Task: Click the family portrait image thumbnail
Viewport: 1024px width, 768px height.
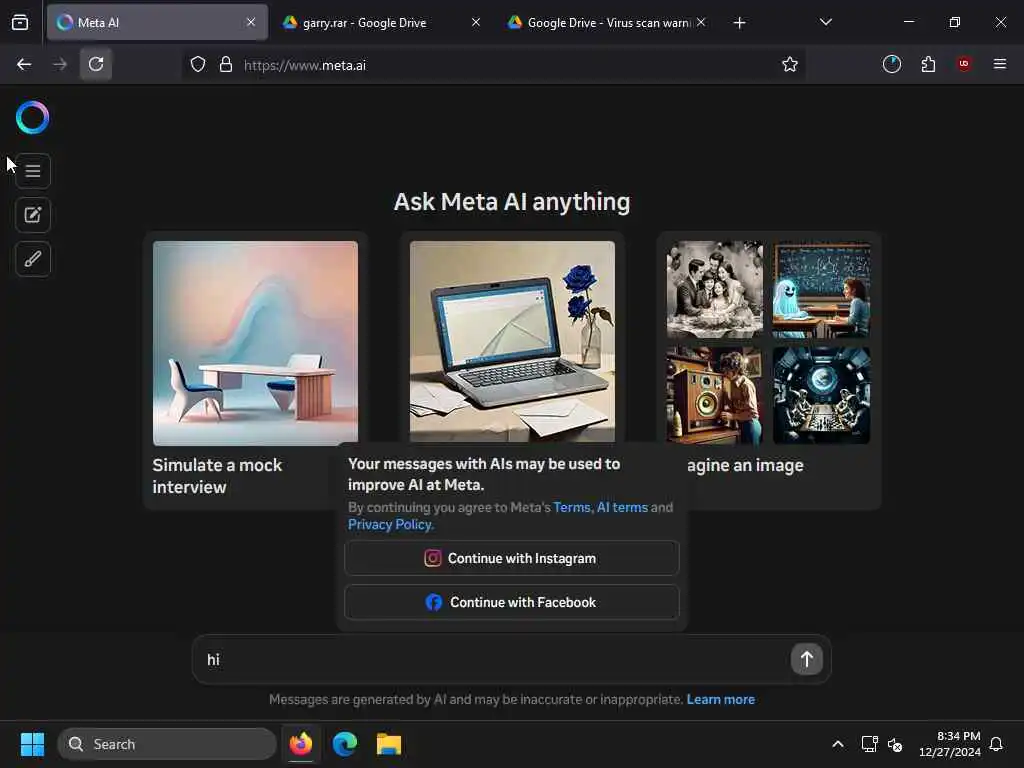Action: coord(714,289)
